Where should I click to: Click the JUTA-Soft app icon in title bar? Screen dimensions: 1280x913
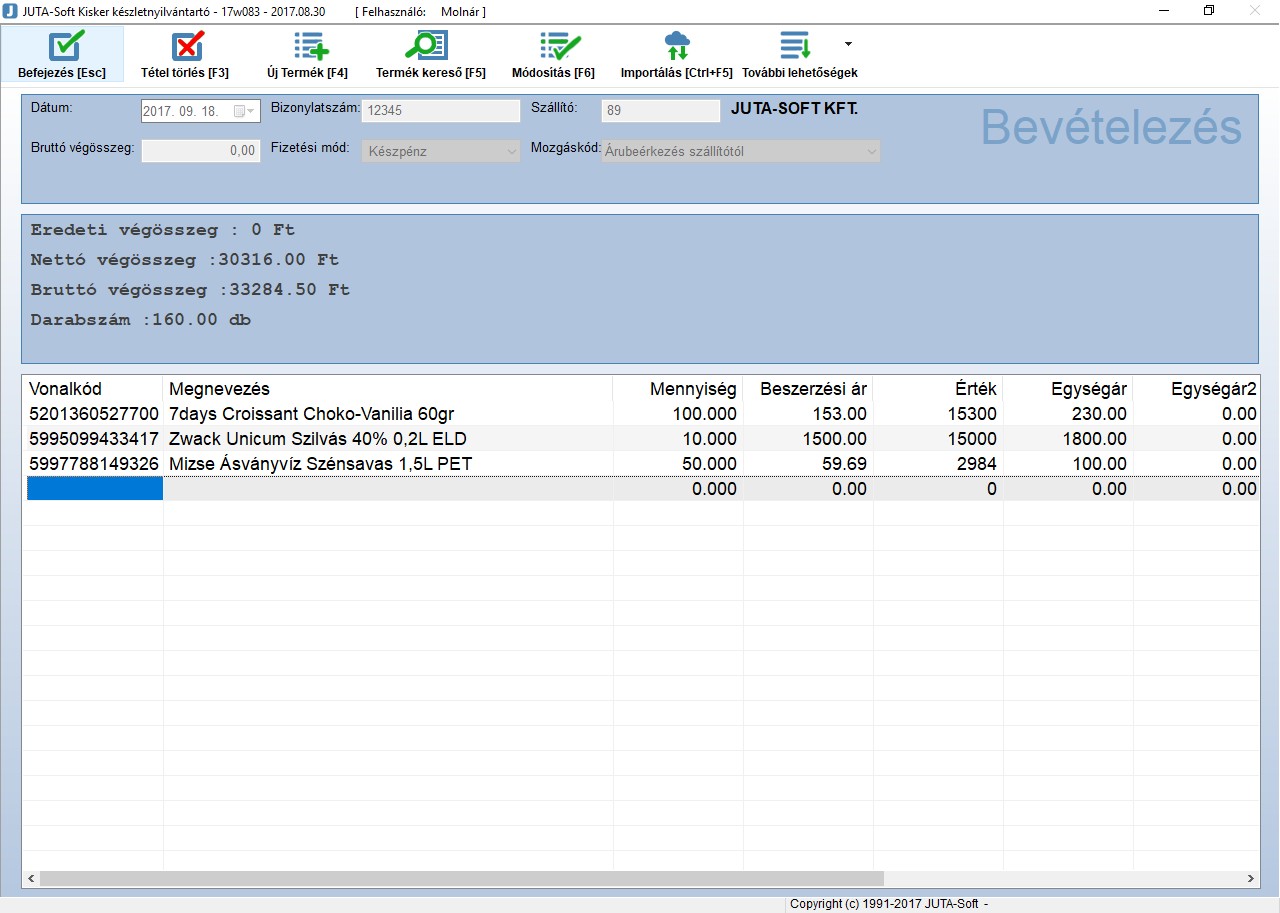click(x=10, y=11)
